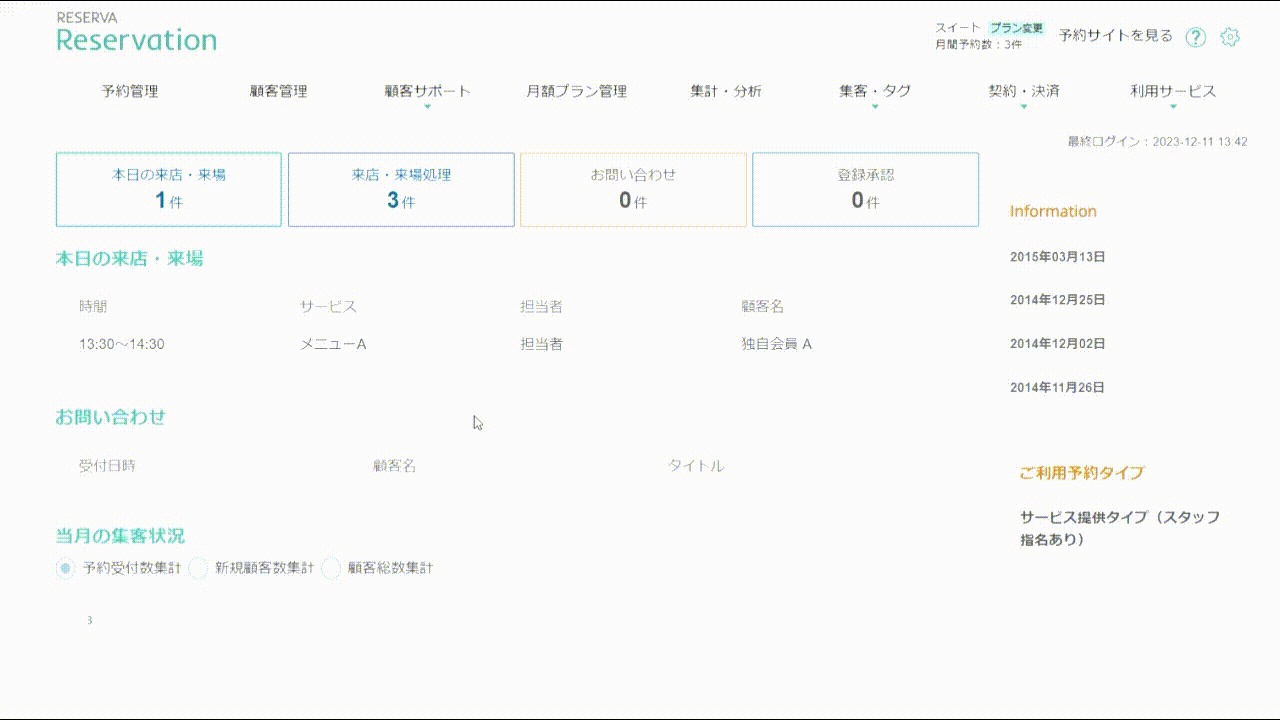
Task: Expand the 契約・決済 dropdown menu
Action: coord(1023,91)
